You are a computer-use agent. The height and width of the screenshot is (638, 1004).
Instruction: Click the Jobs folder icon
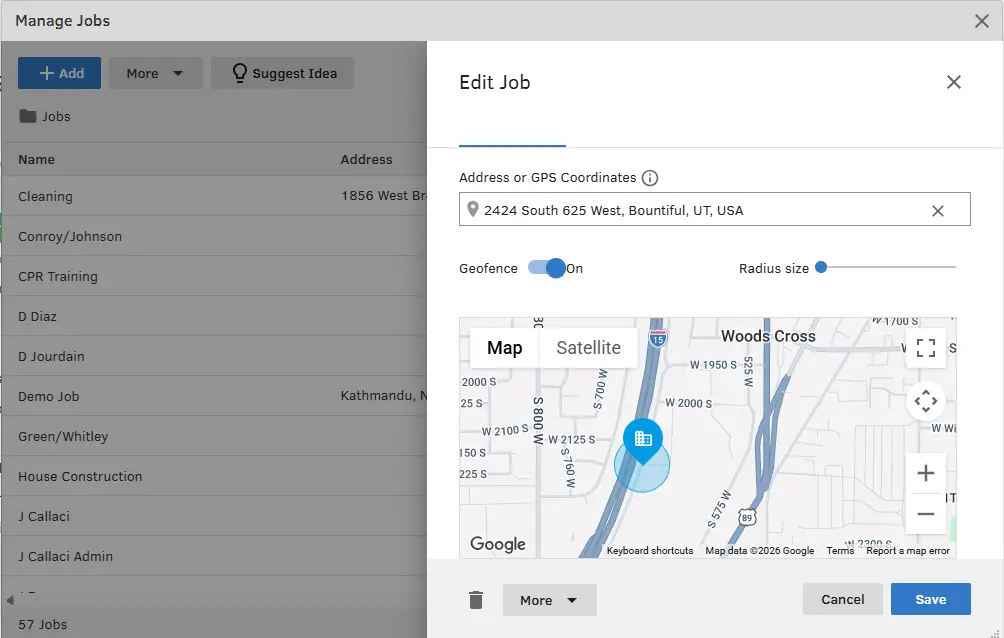28,116
